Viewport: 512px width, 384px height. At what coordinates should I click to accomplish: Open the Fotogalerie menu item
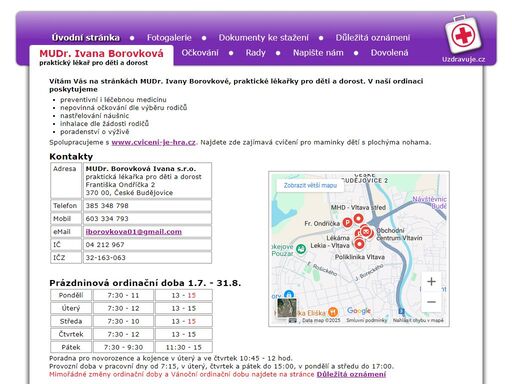pyautogui.click(x=169, y=38)
